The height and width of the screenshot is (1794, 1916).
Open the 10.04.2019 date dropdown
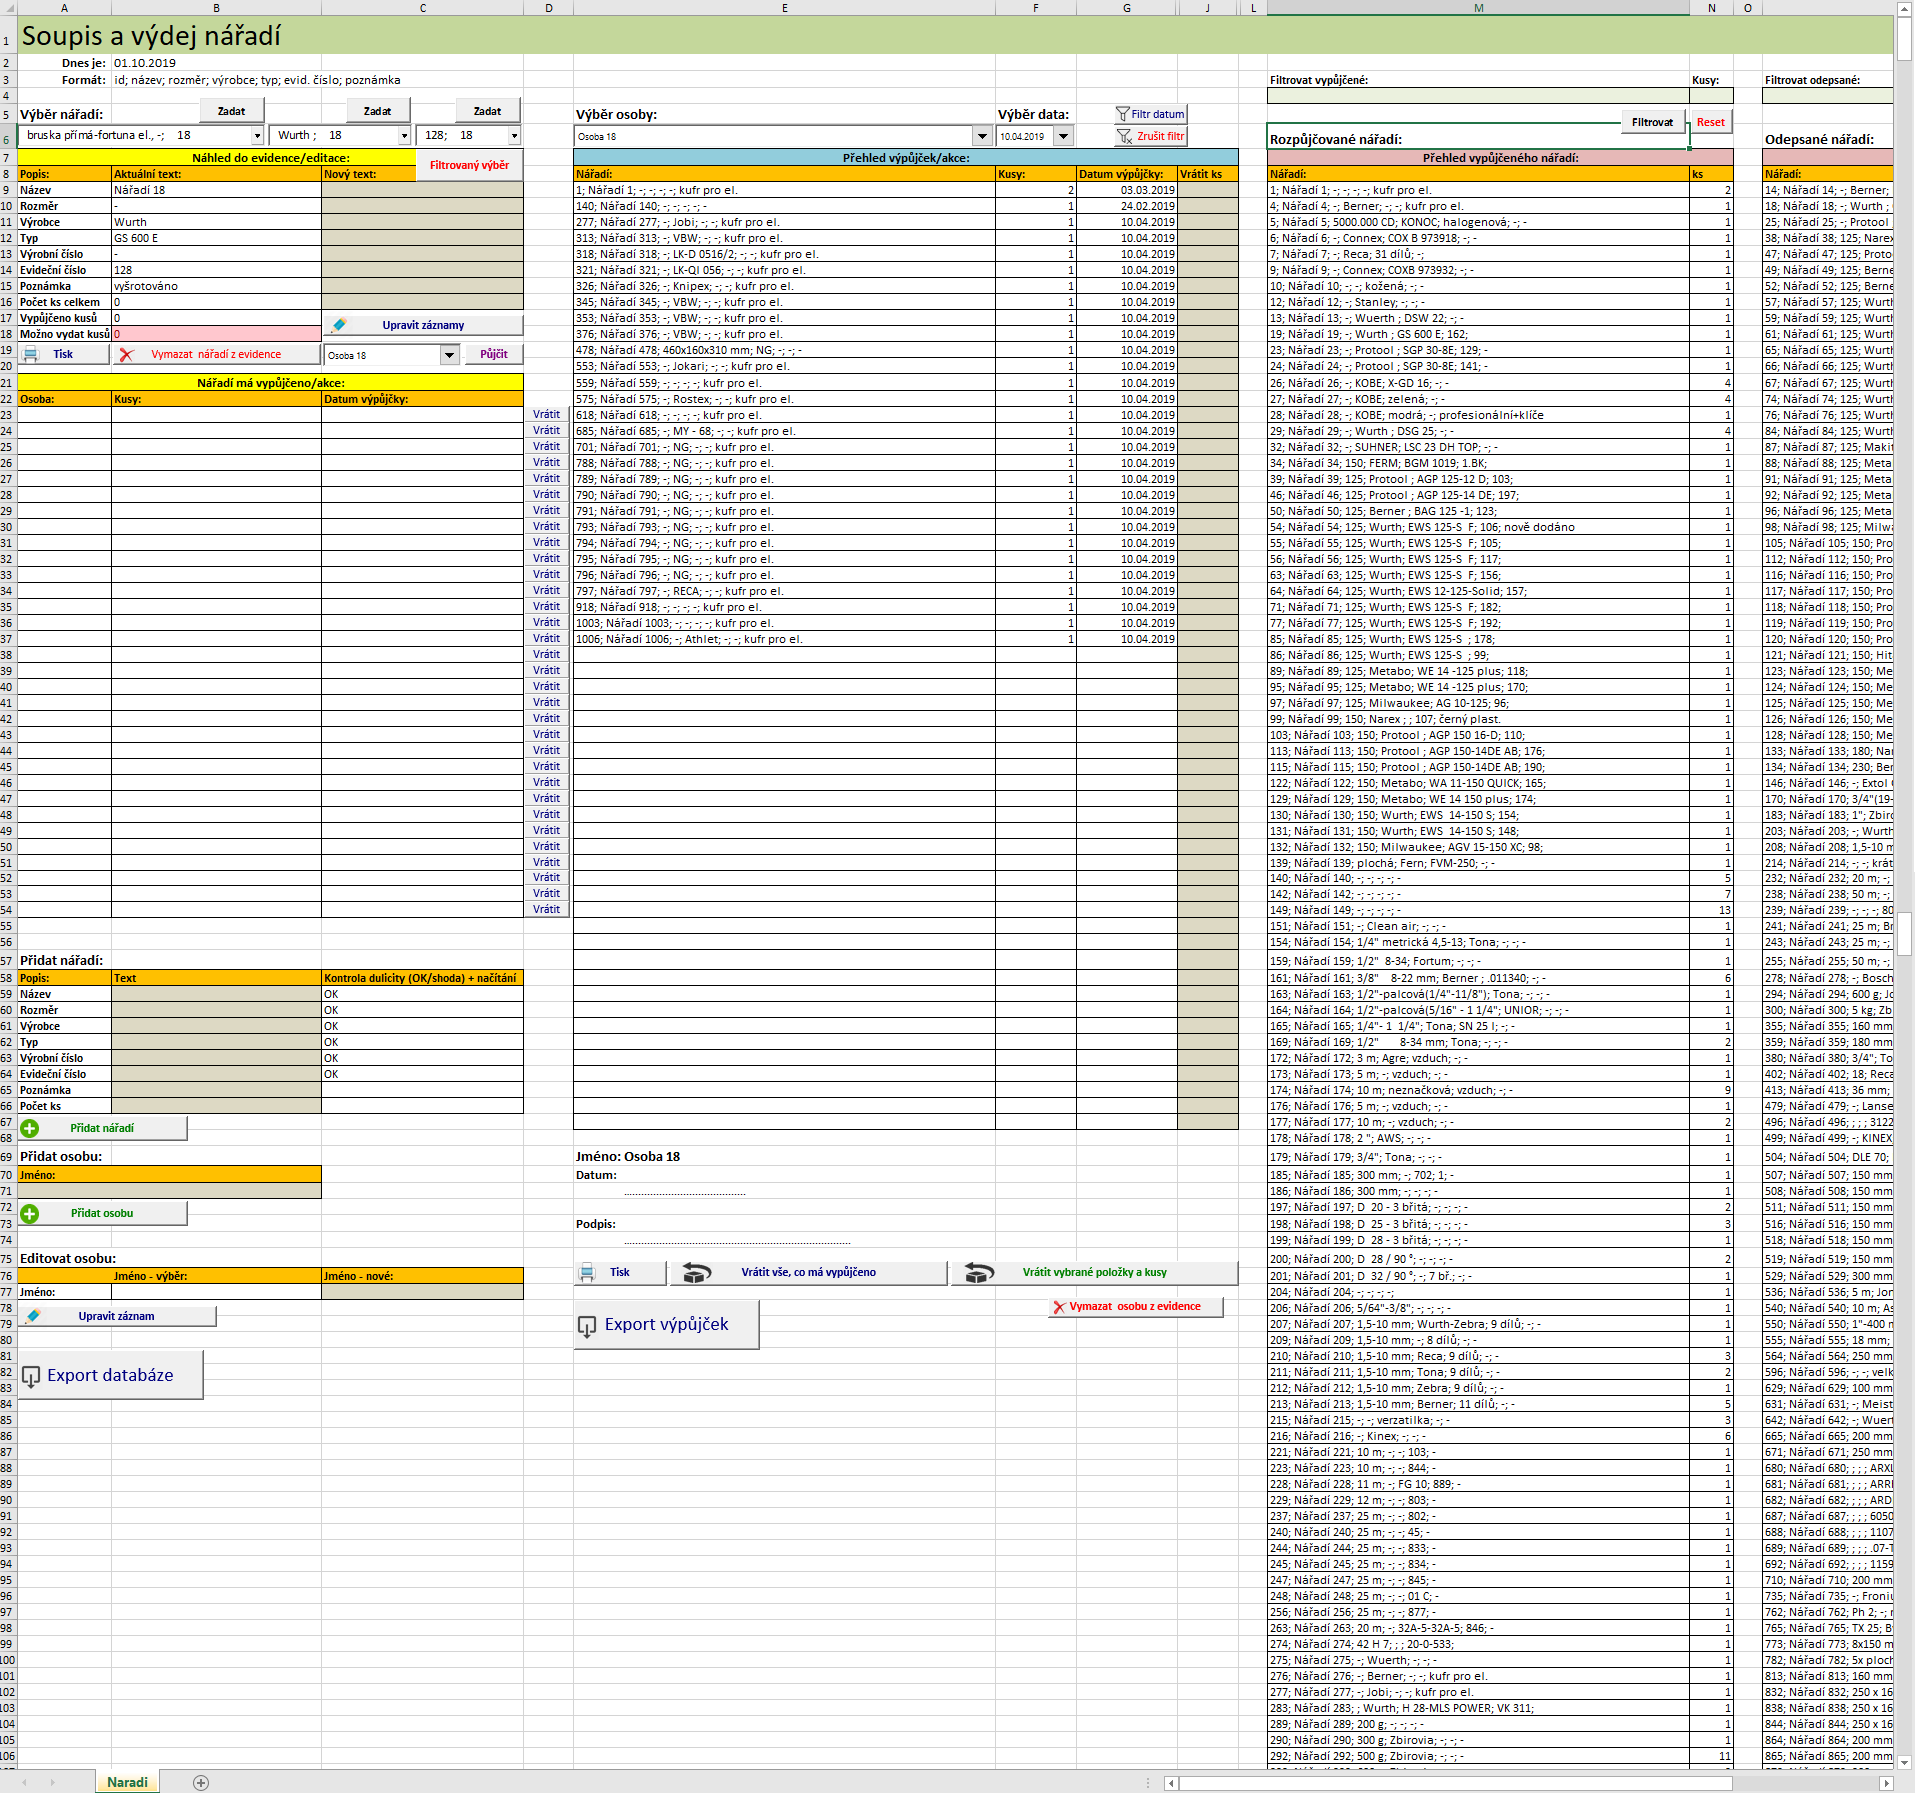pyautogui.click(x=1063, y=136)
